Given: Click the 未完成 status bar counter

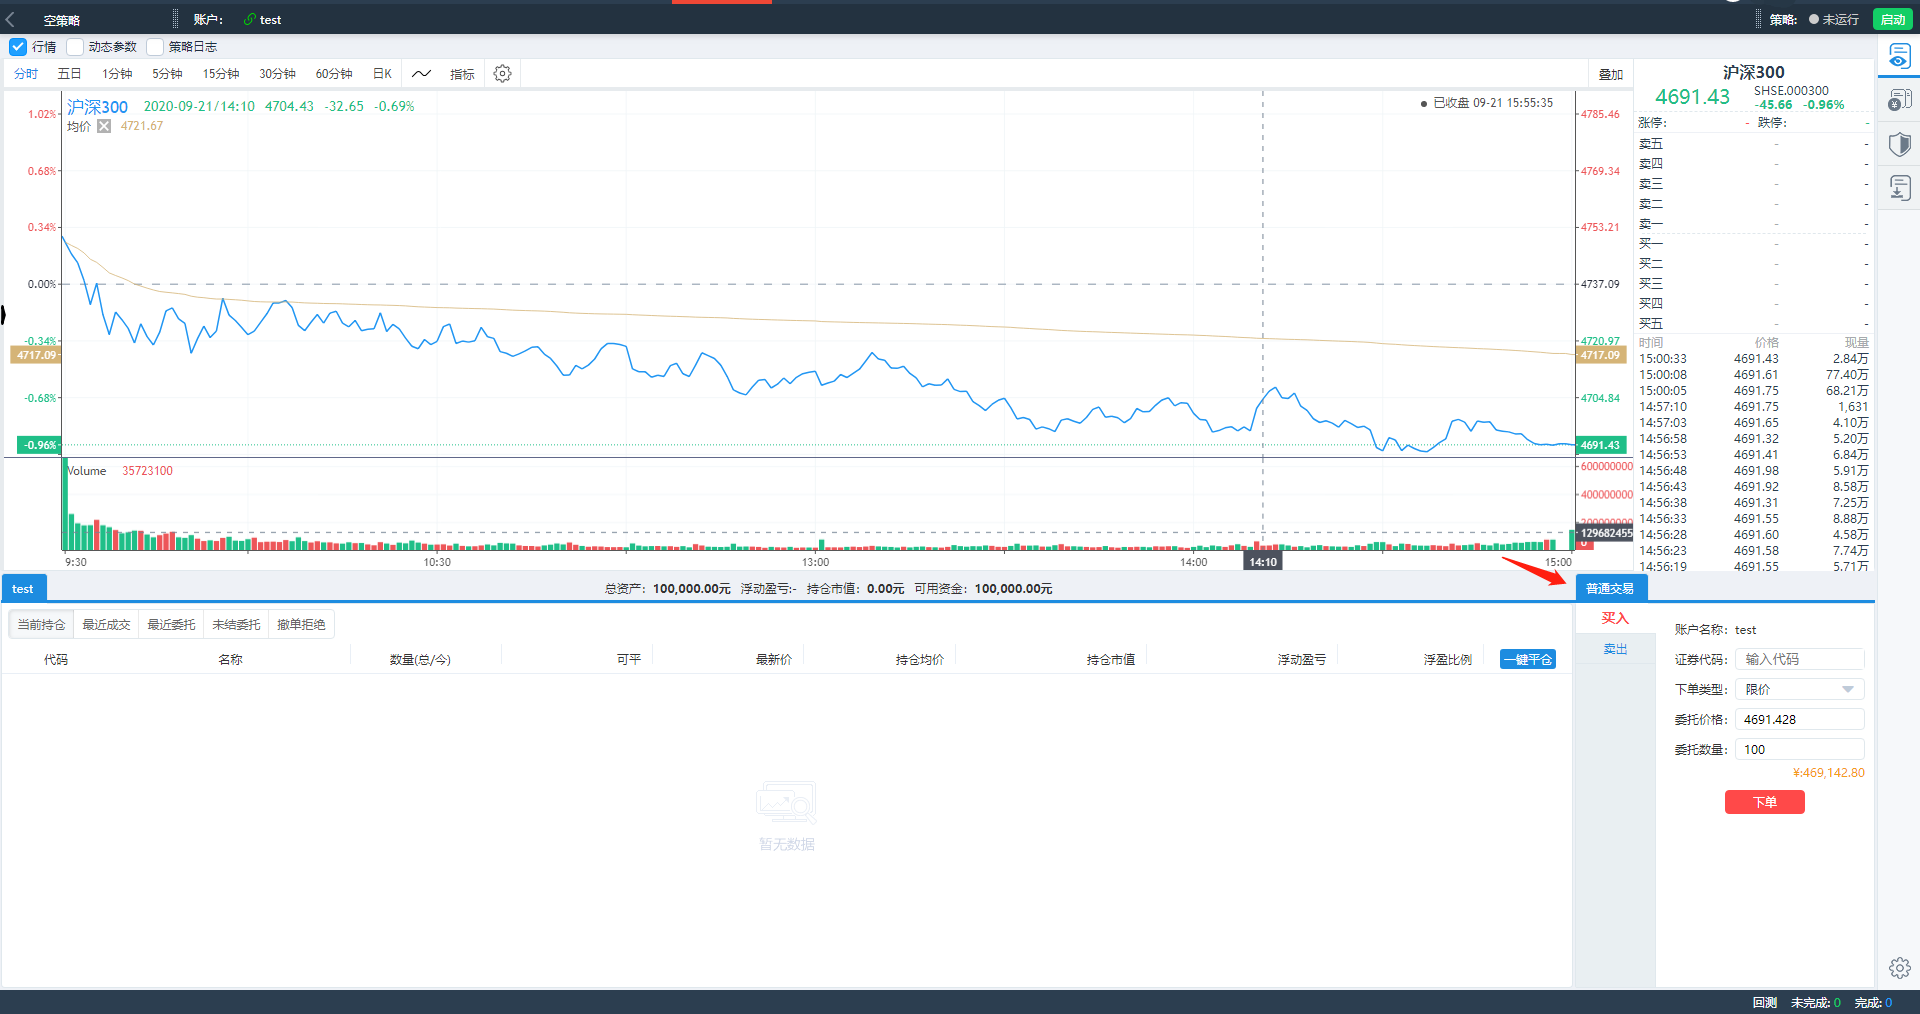Looking at the screenshot, I should pos(1816,1002).
